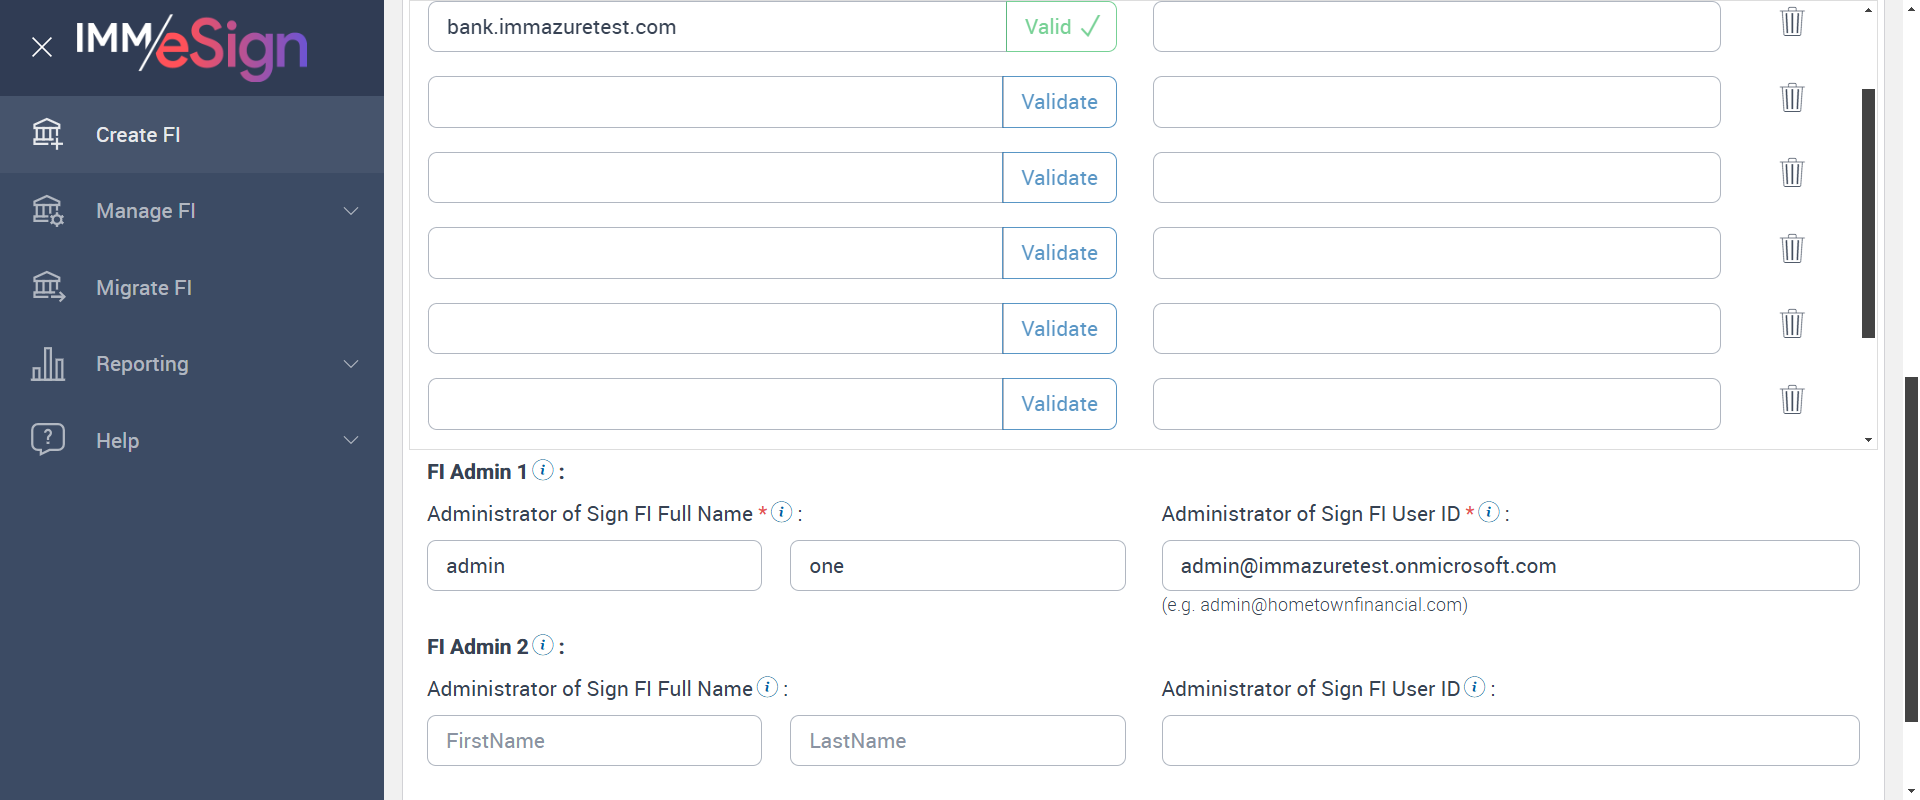The width and height of the screenshot is (1920, 800).
Task: Expand the Manage FI submenu chevron
Action: tap(351, 211)
